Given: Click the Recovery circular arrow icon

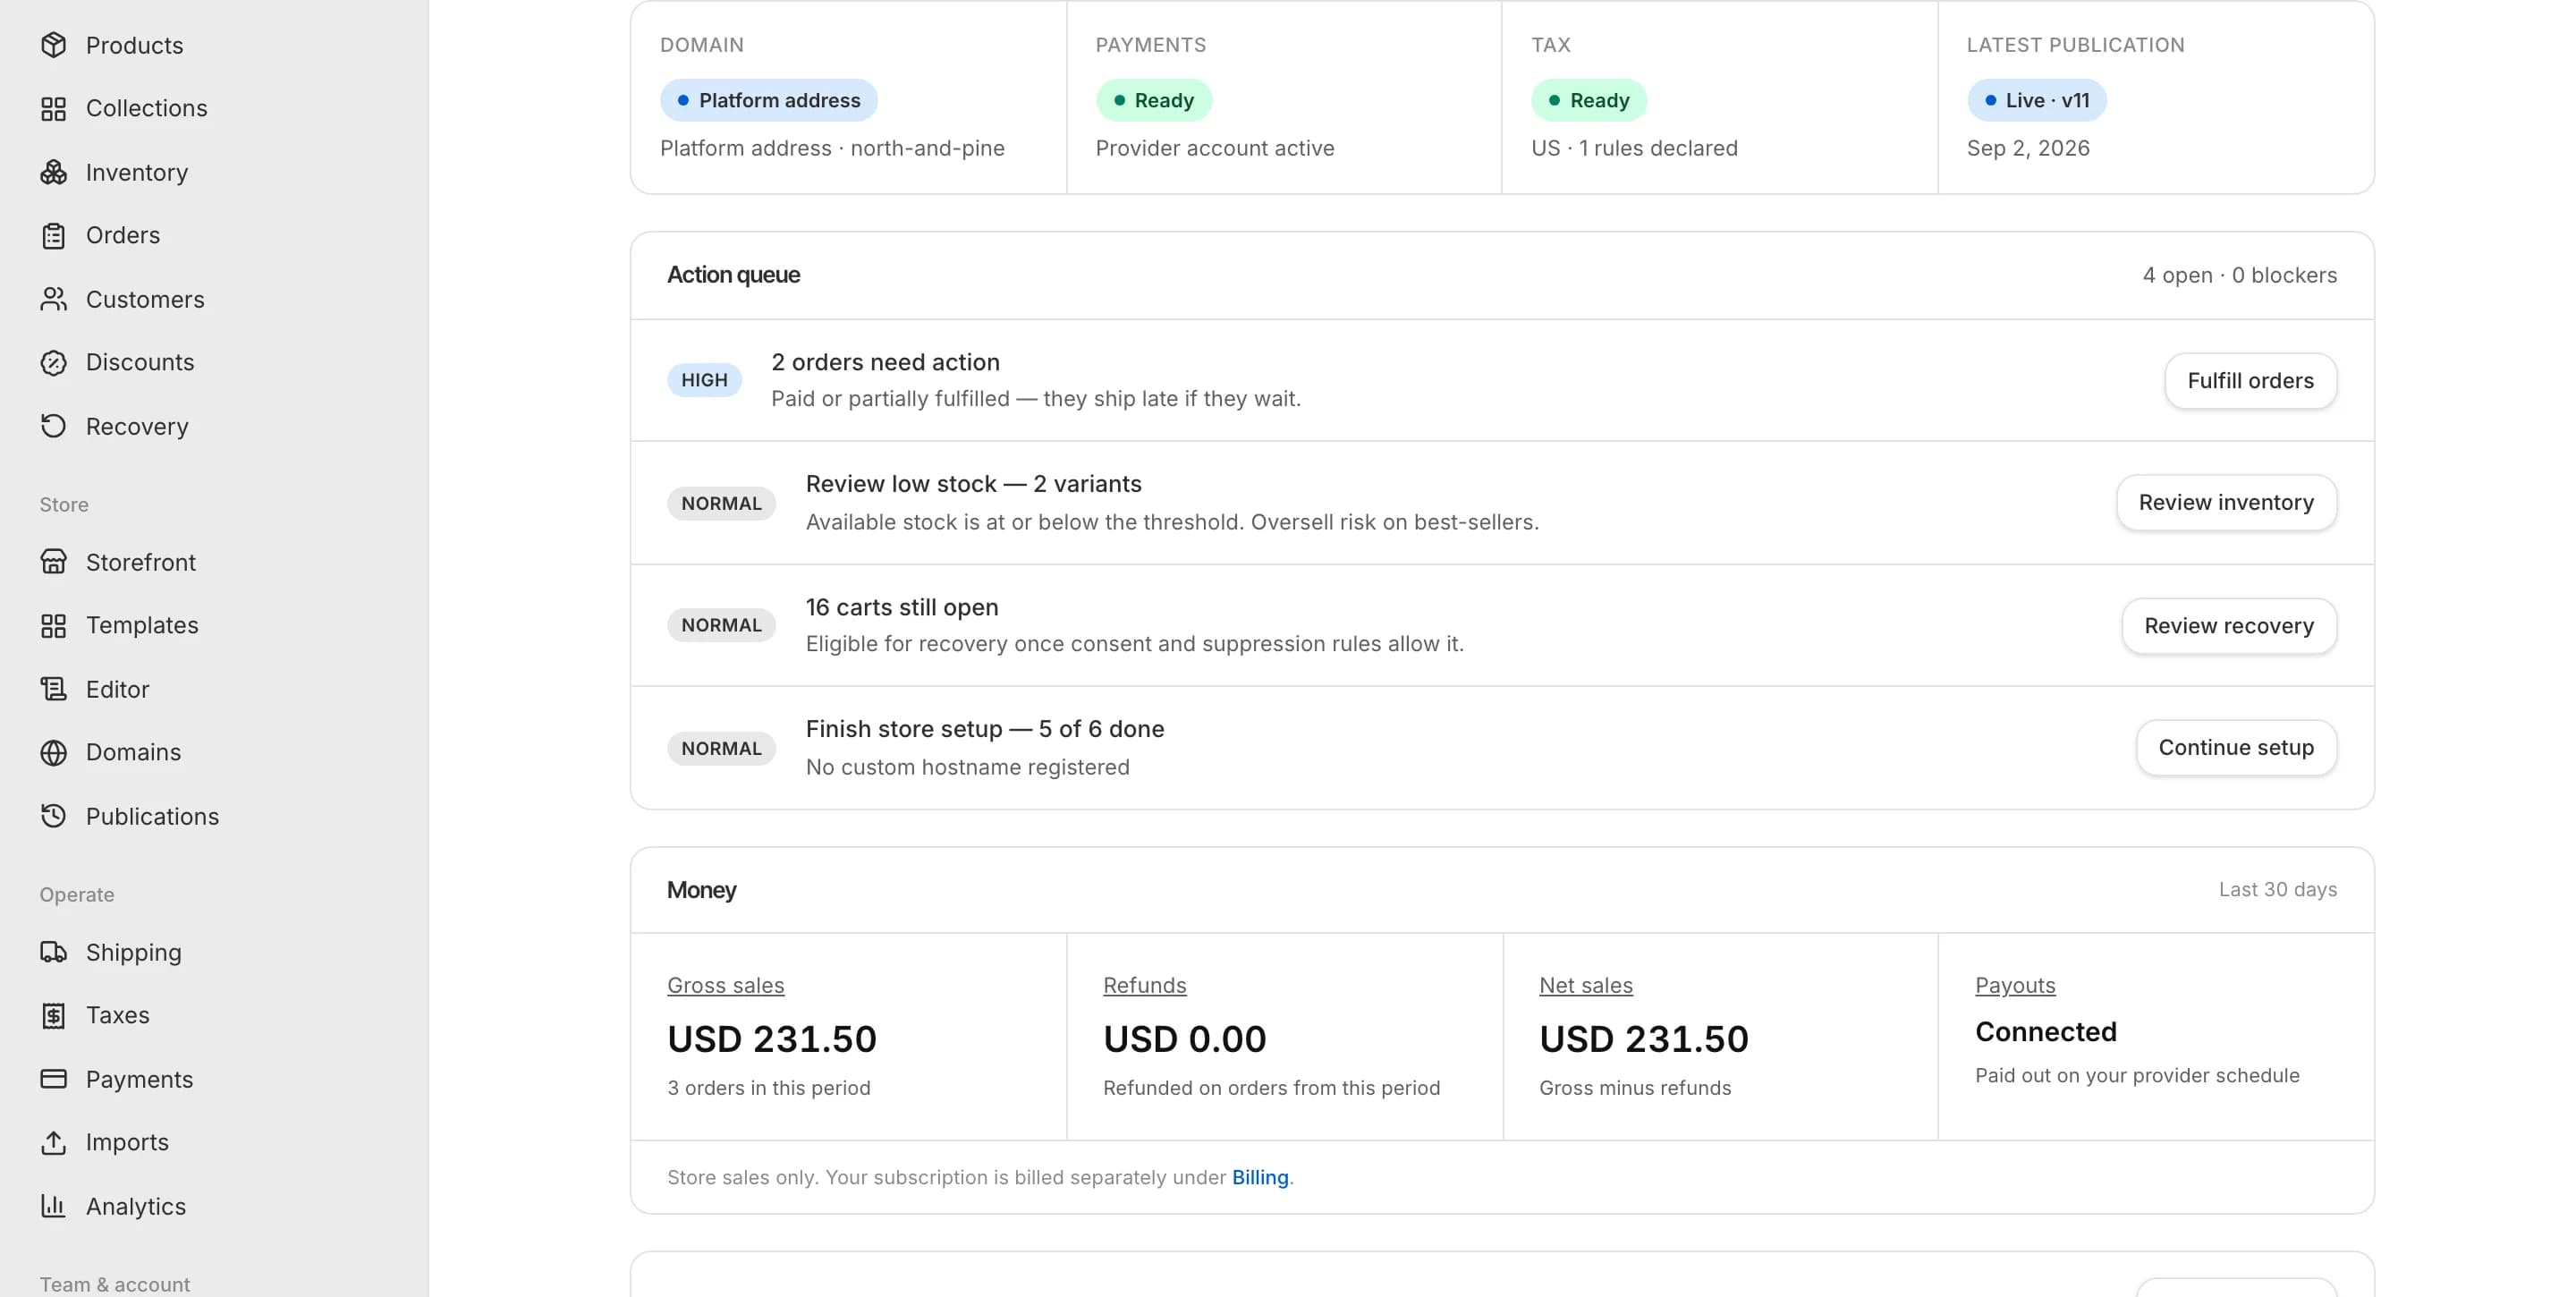Looking at the screenshot, I should click(53, 426).
